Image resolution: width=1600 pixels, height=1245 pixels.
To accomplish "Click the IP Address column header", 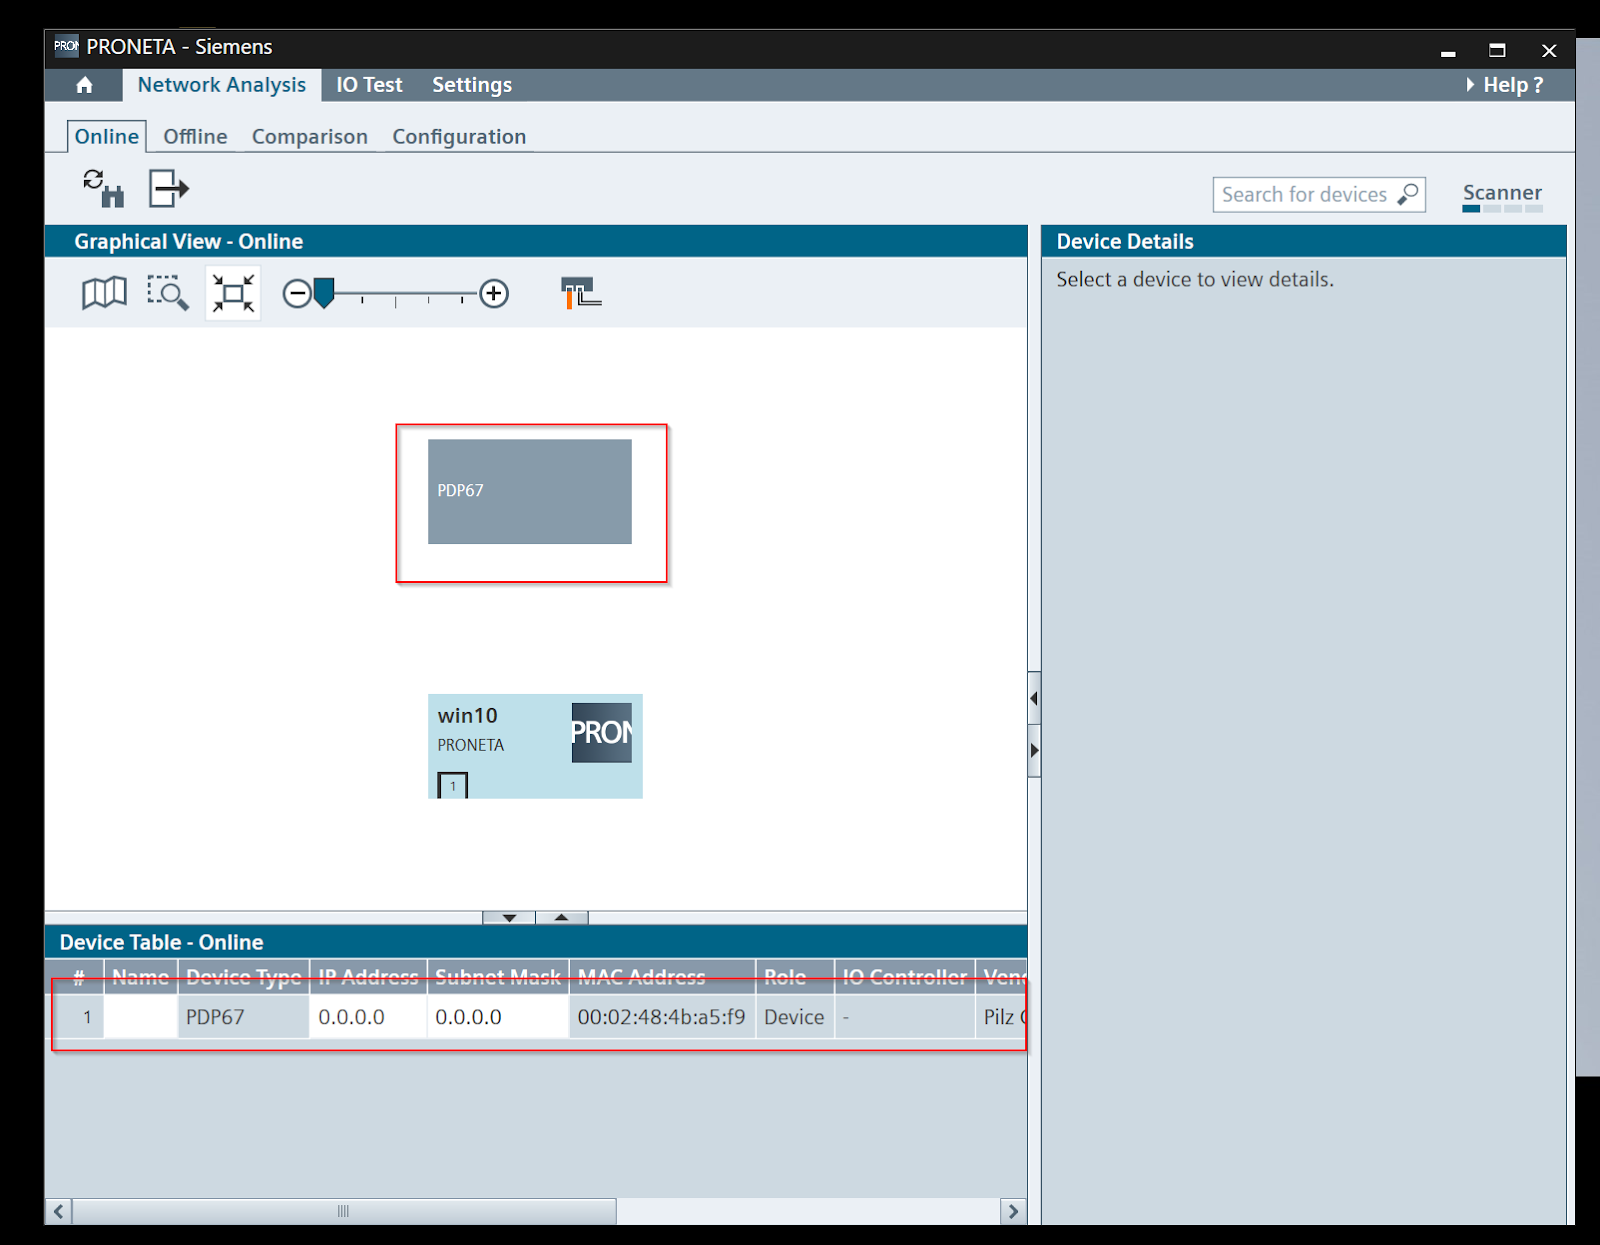I will (x=368, y=977).
